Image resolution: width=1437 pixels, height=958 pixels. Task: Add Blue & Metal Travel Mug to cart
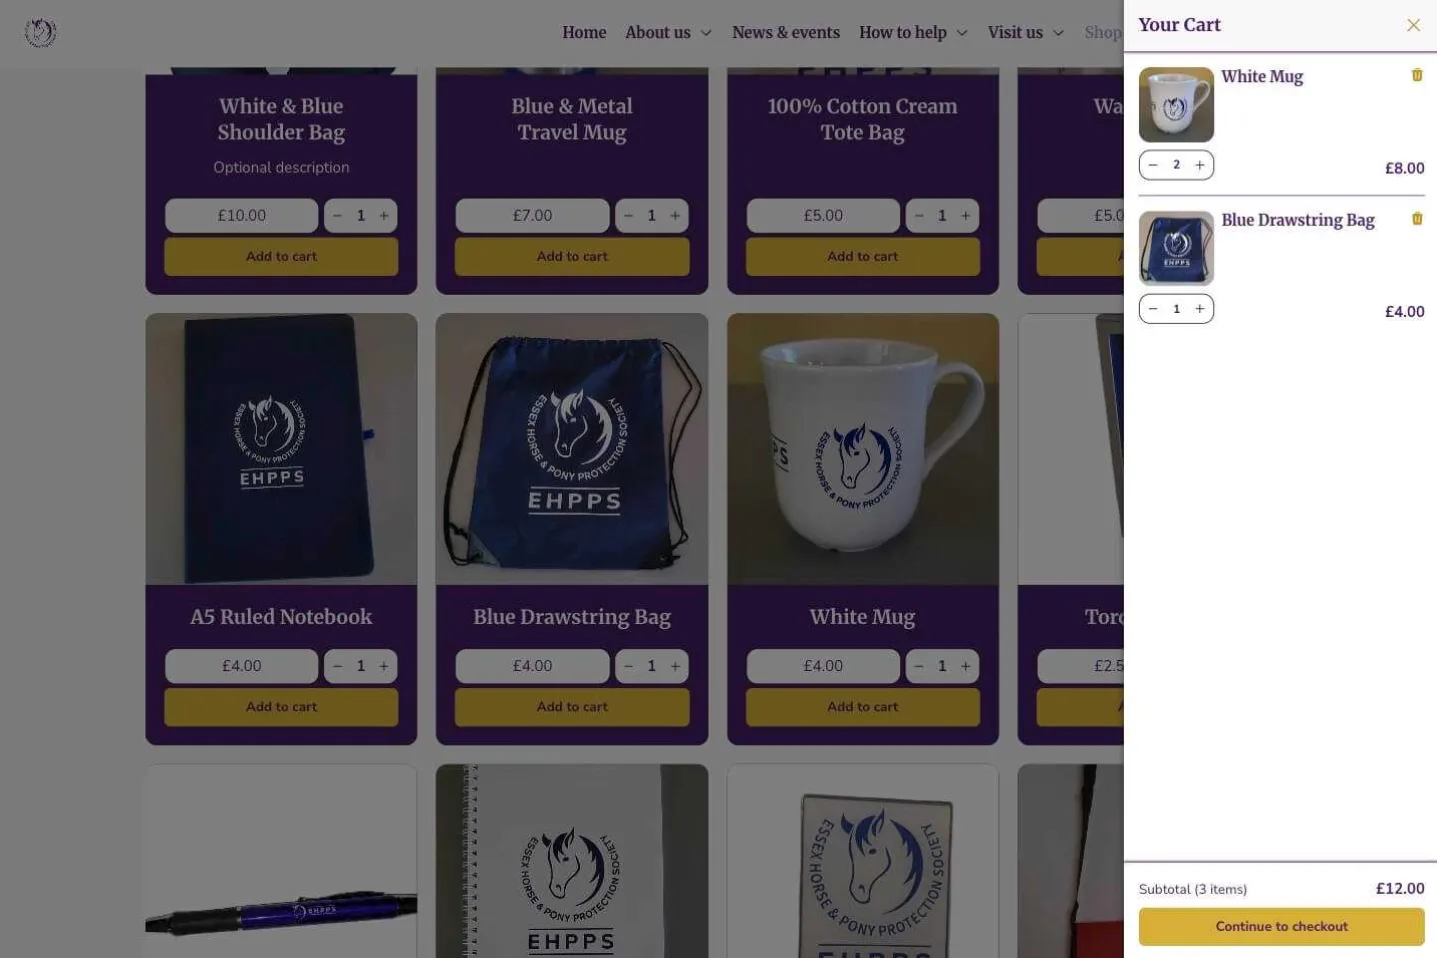[572, 256]
